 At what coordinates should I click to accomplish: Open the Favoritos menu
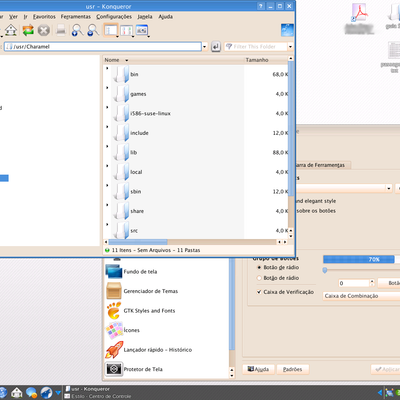click(x=44, y=16)
